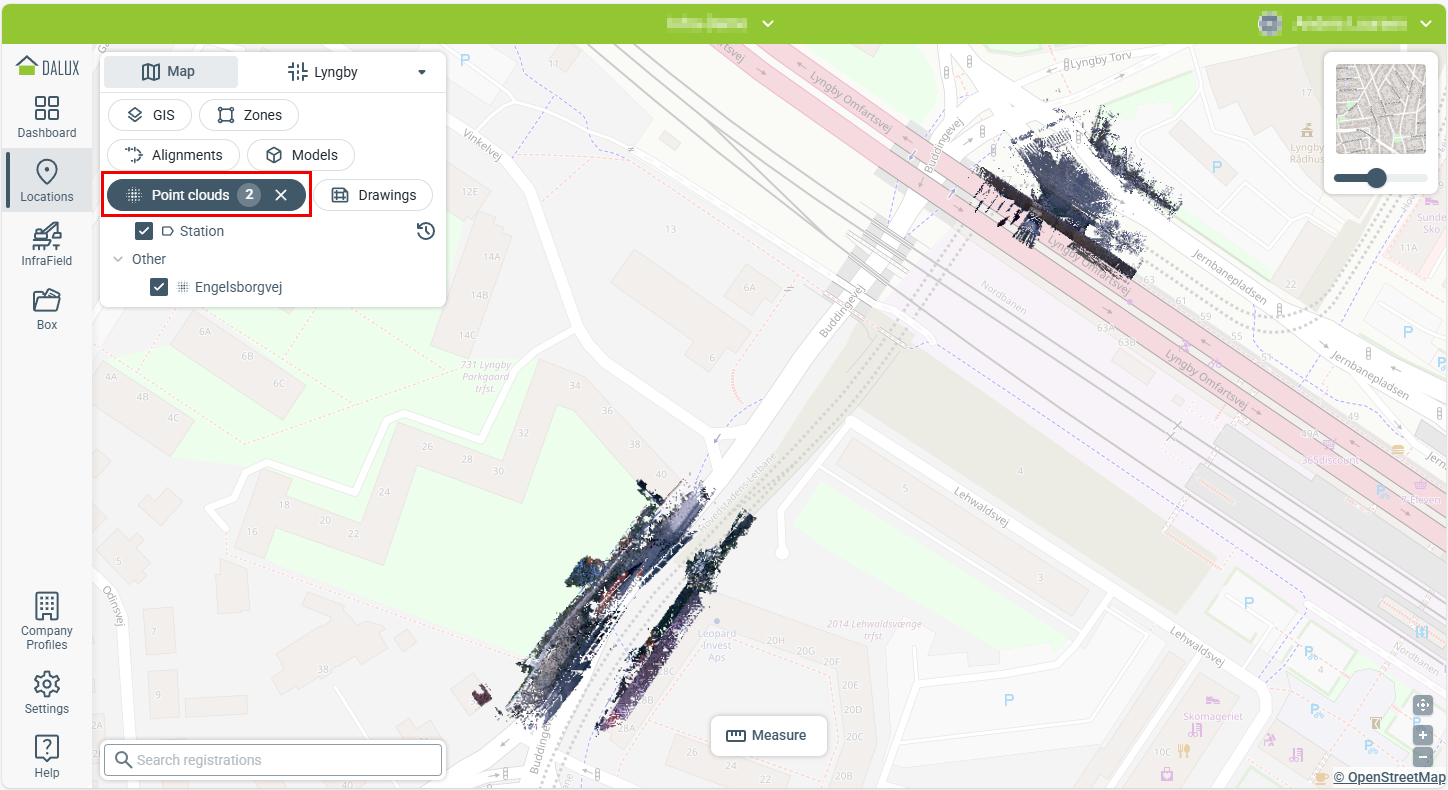Uncheck the Station checkbox
Screen dimensions: 1448x790
point(144,231)
